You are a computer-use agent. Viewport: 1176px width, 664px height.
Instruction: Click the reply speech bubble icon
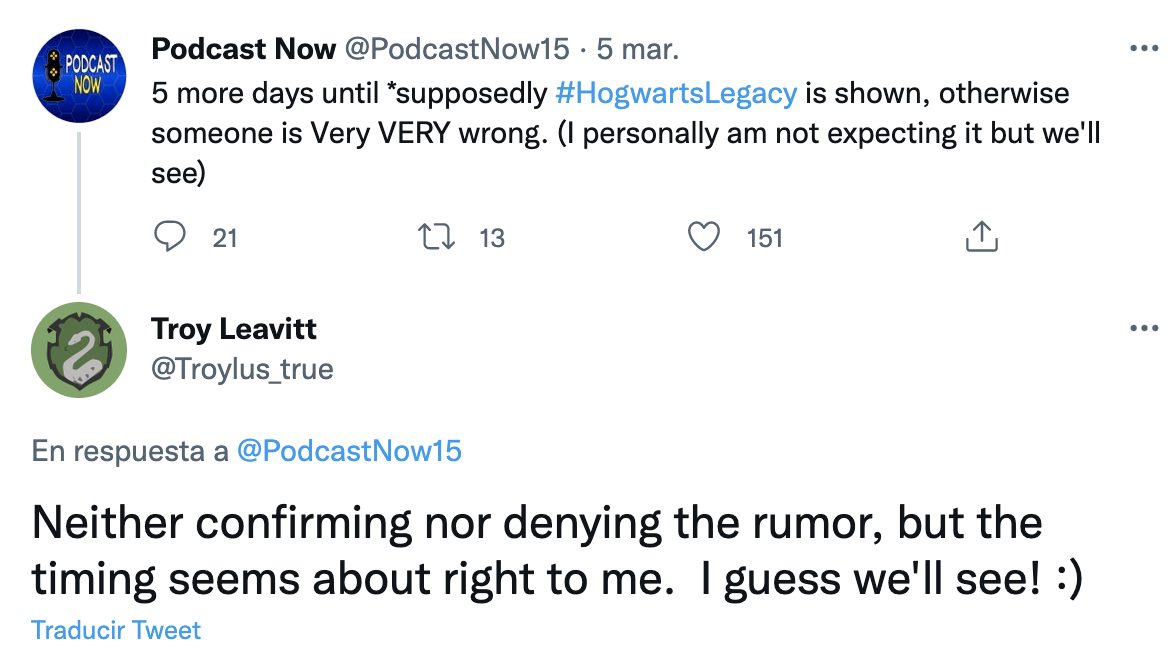(171, 237)
